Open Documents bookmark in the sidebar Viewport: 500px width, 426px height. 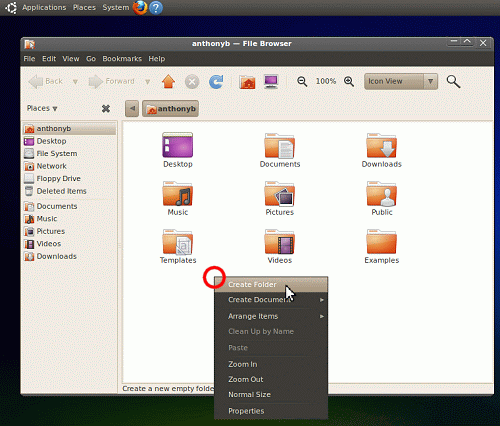click(69, 206)
